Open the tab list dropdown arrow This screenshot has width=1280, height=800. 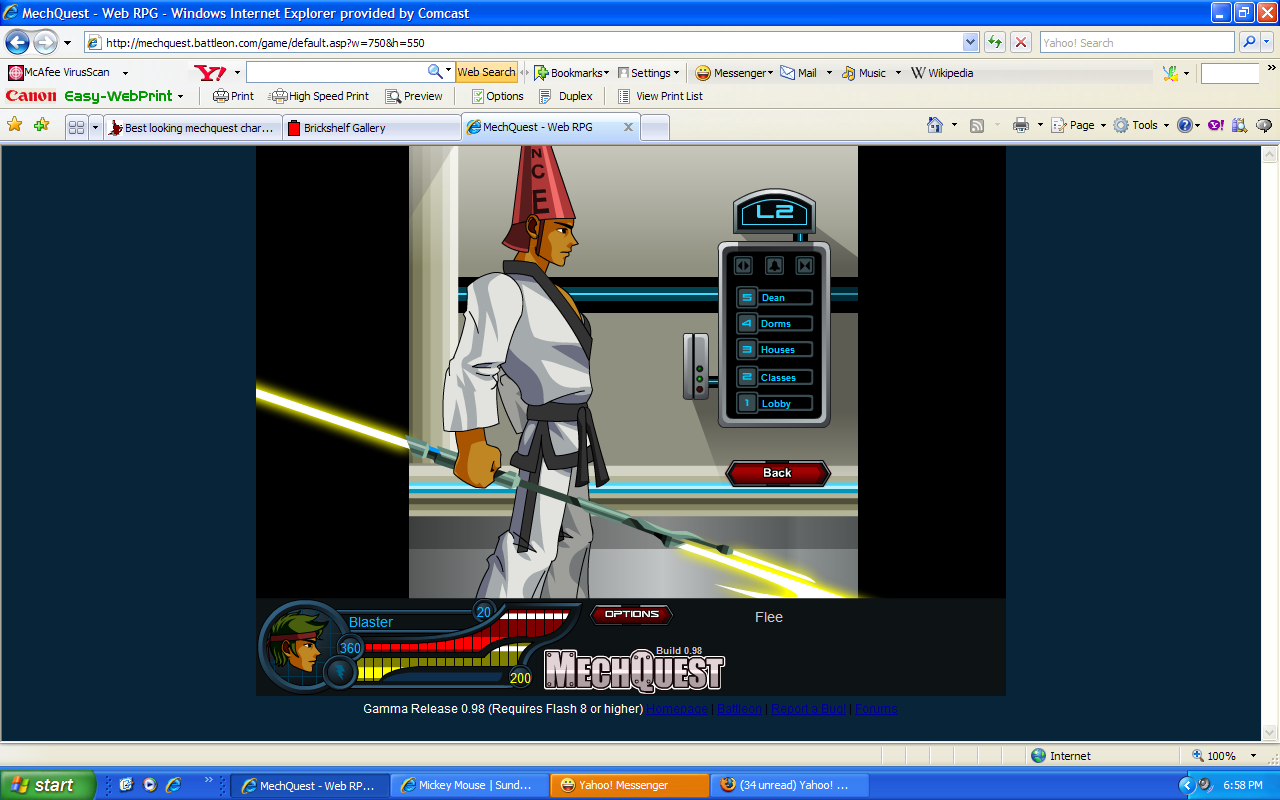click(x=96, y=127)
